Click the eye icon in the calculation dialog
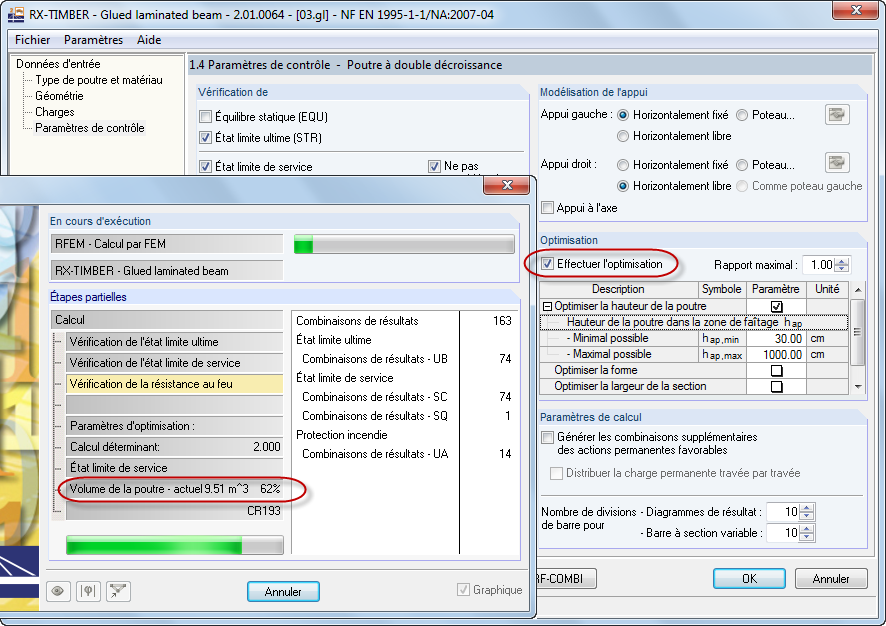 [58, 591]
